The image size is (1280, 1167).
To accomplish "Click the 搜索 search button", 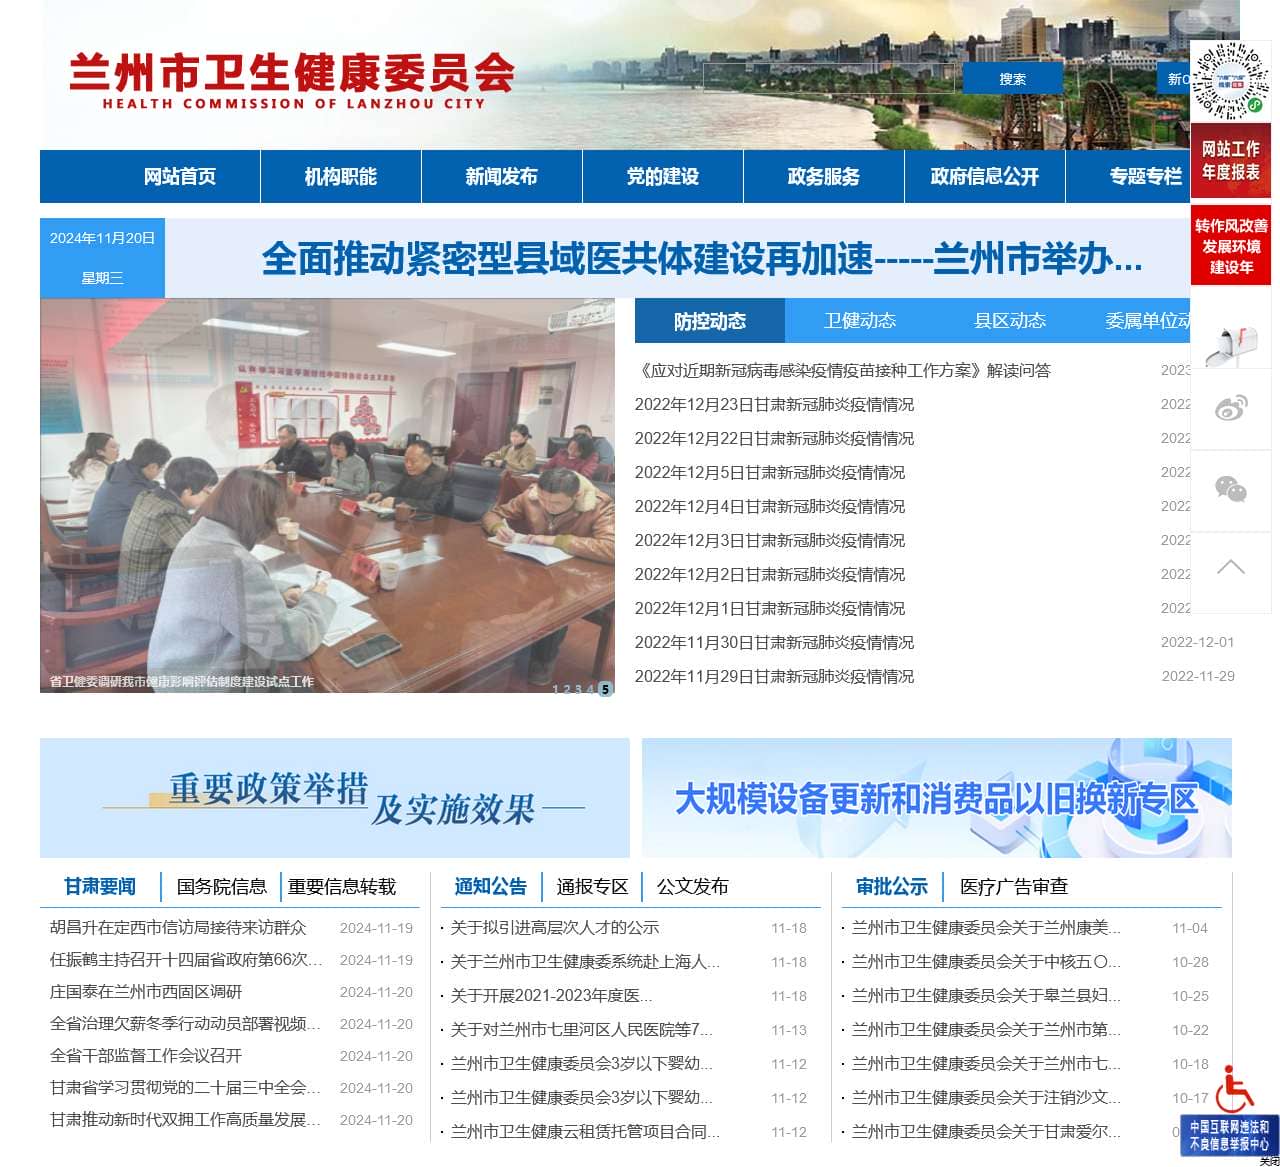I will point(1012,79).
